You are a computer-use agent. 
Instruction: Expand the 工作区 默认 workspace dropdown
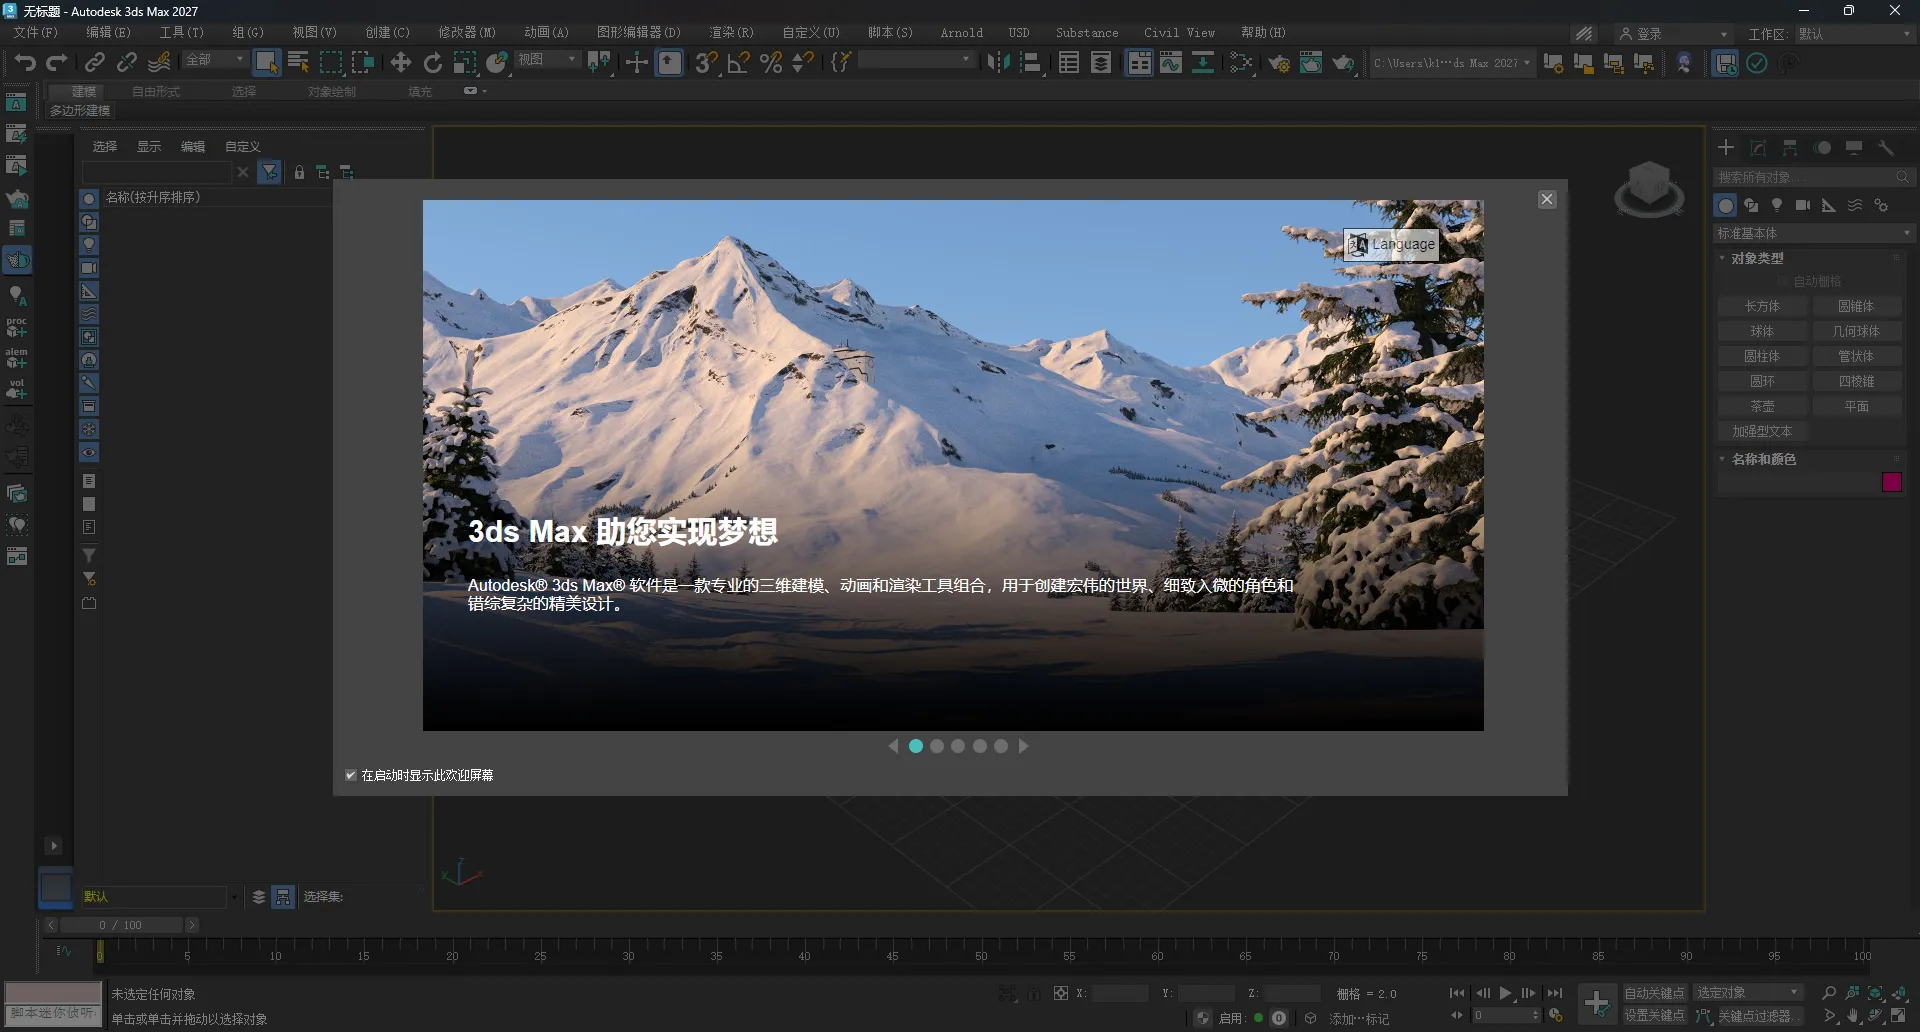point(1854,34)
